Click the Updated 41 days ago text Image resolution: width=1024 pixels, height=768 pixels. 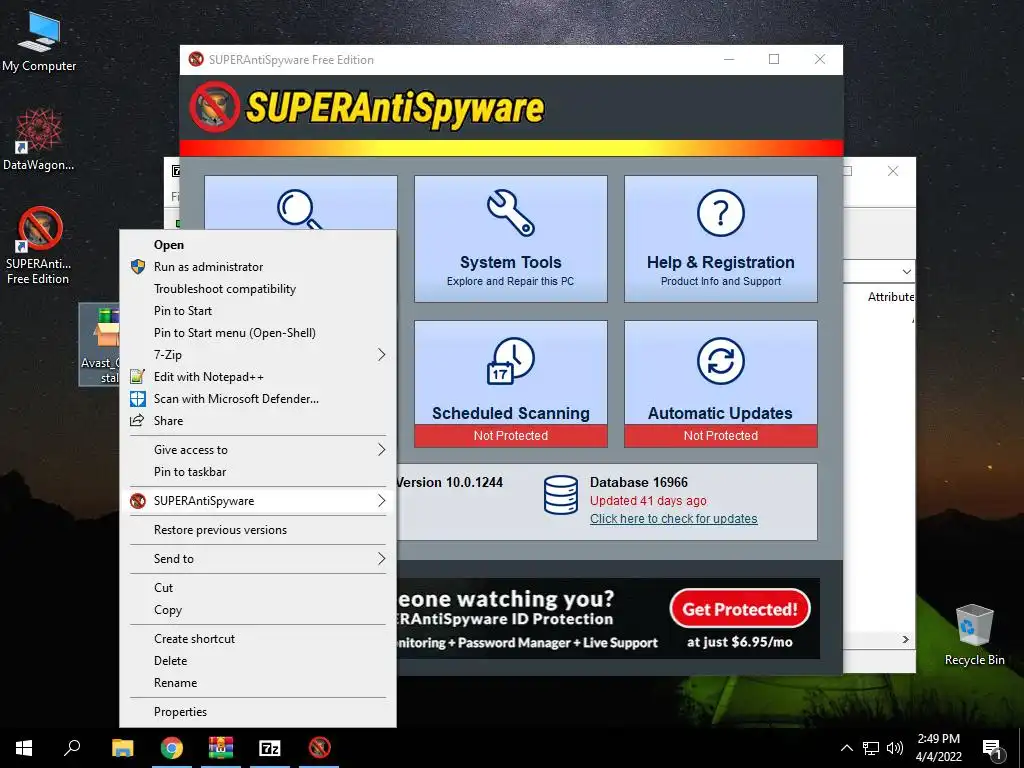(x=648, y=501)
